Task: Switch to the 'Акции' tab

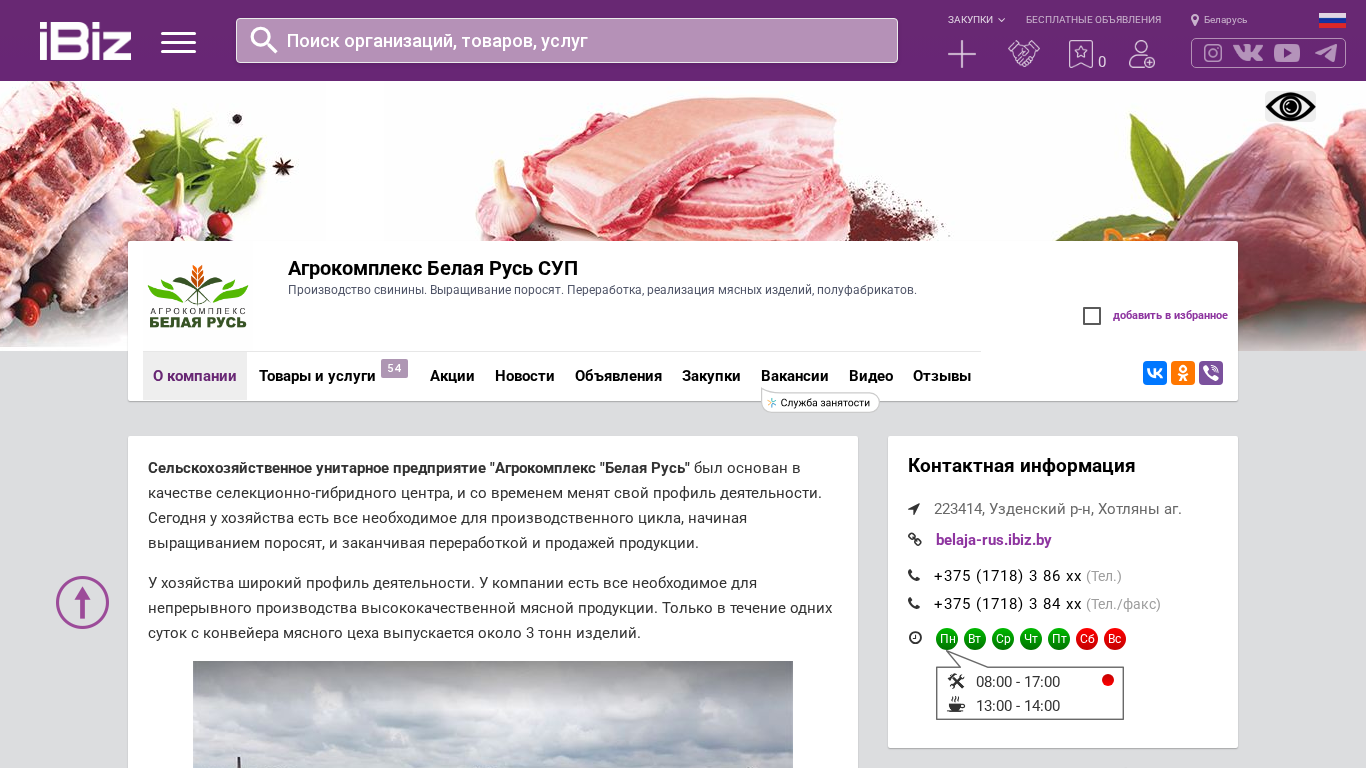Action: 452,376
